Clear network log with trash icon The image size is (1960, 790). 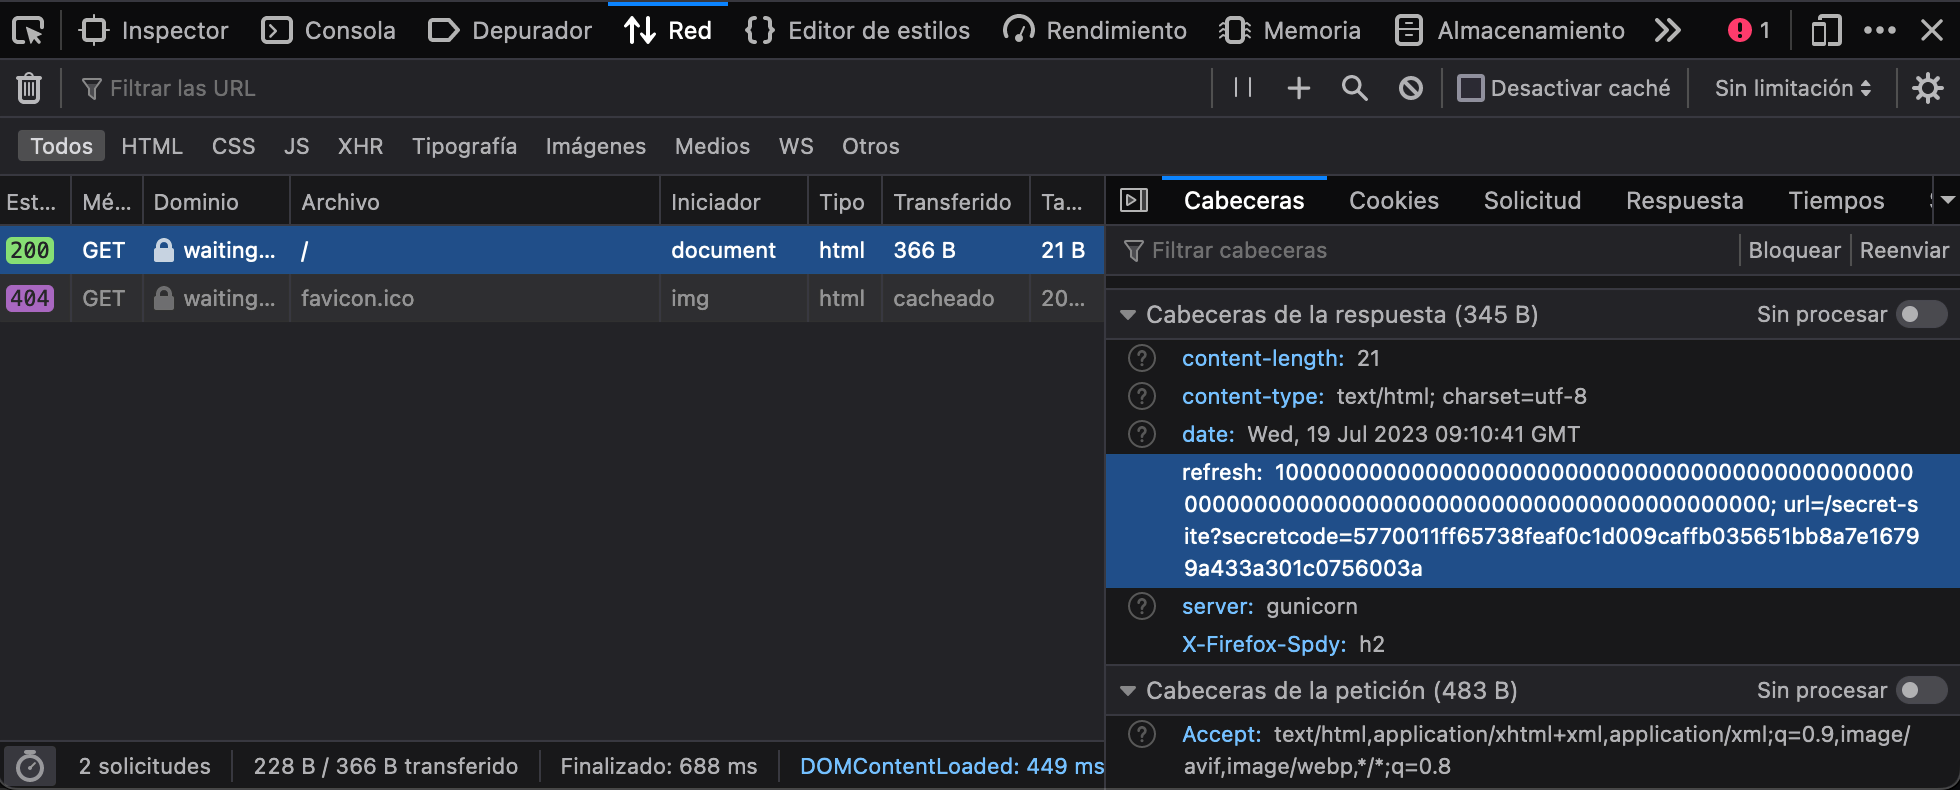click(29, 88)
